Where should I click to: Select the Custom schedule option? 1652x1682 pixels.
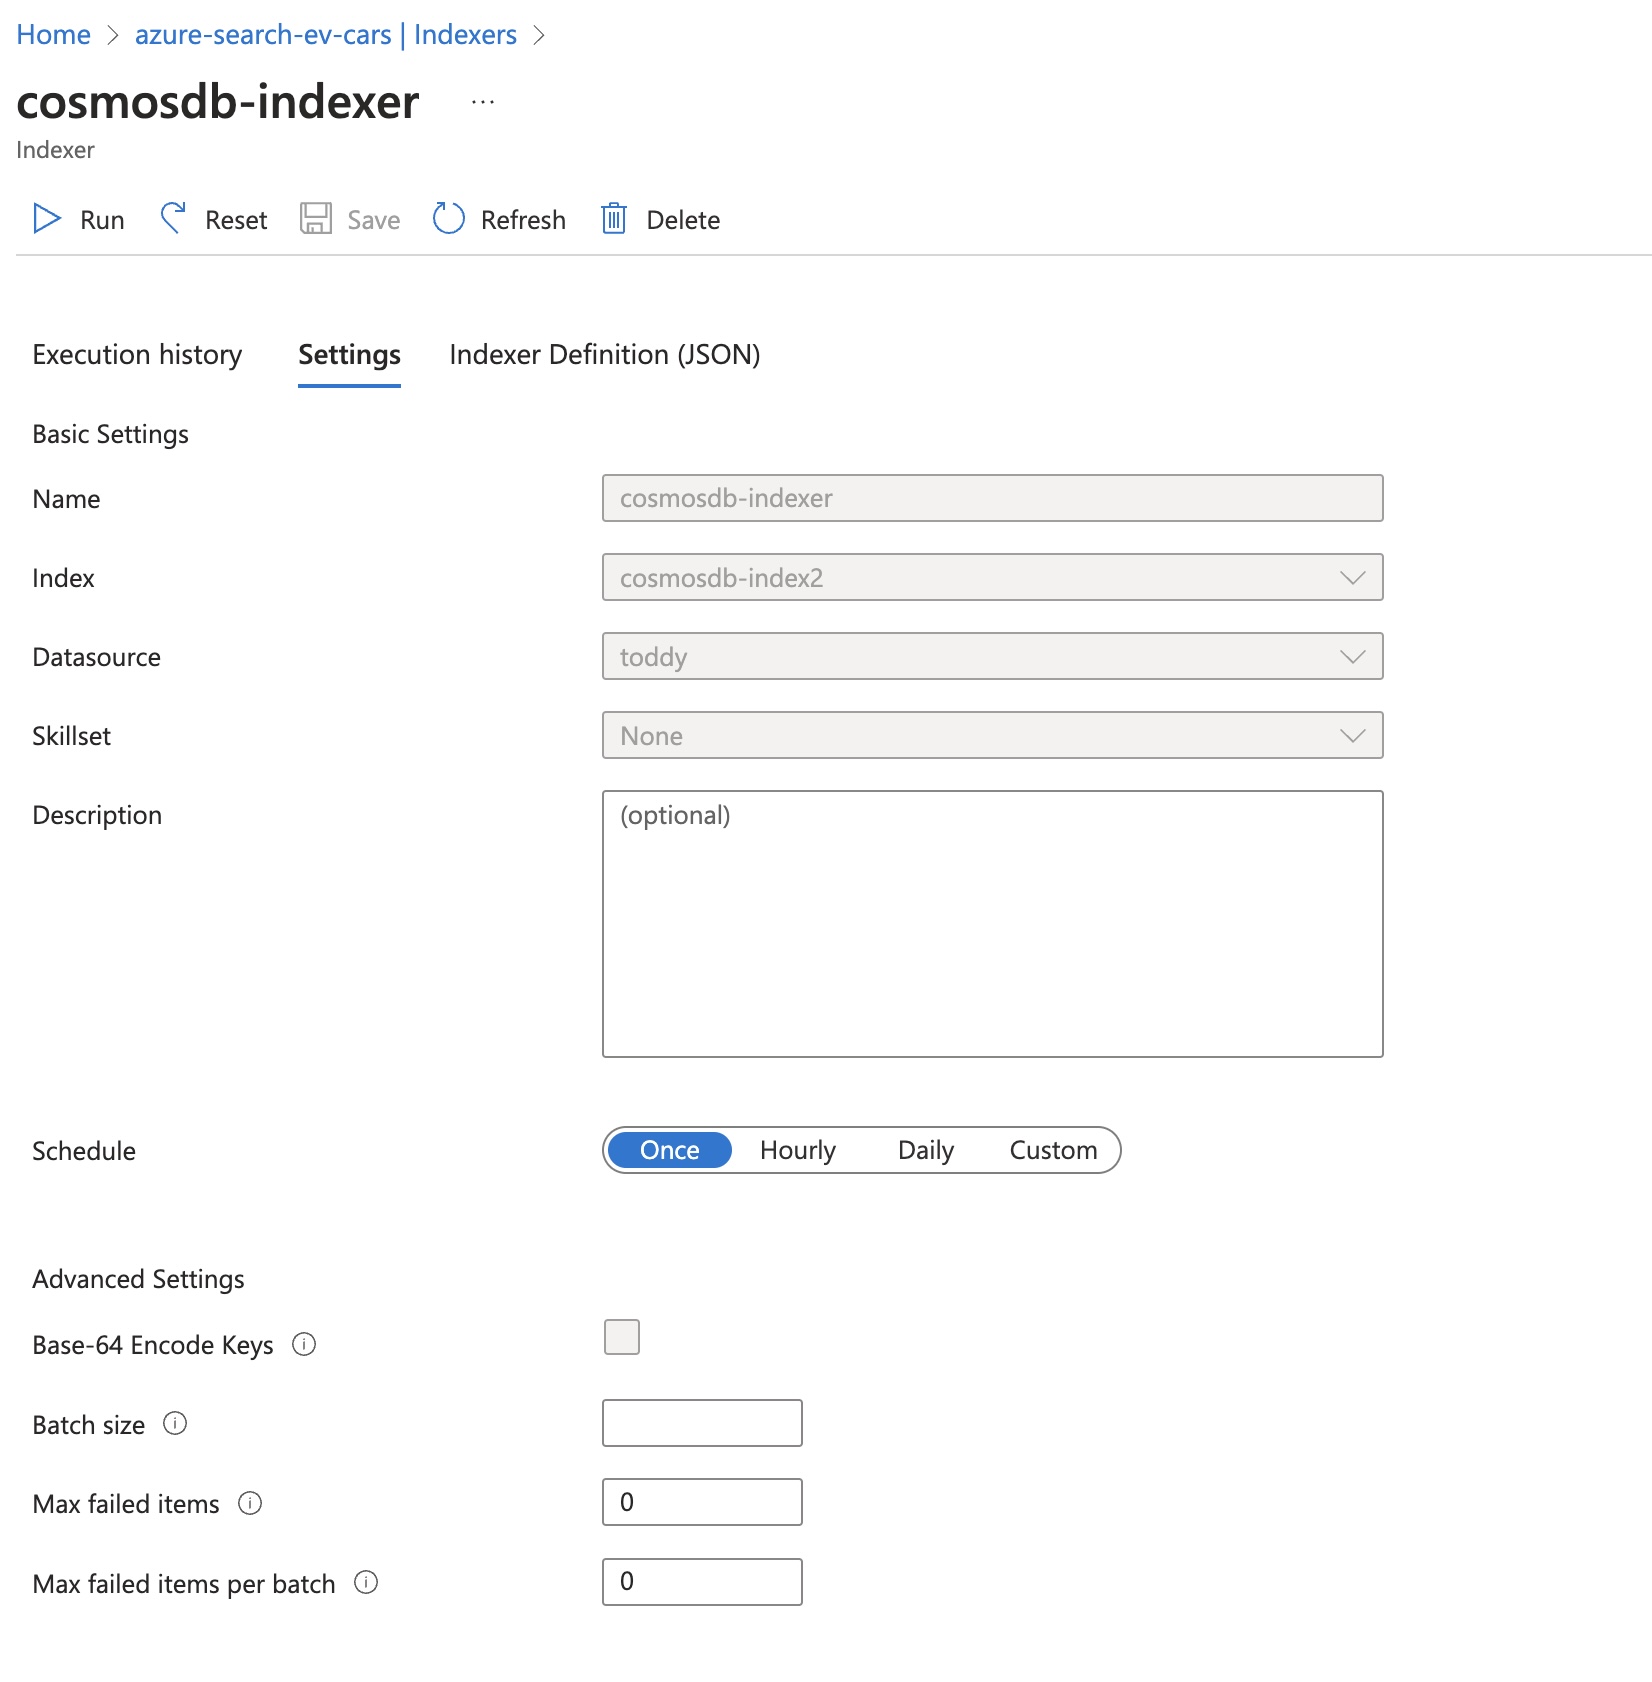(x=1052, y=1150)
